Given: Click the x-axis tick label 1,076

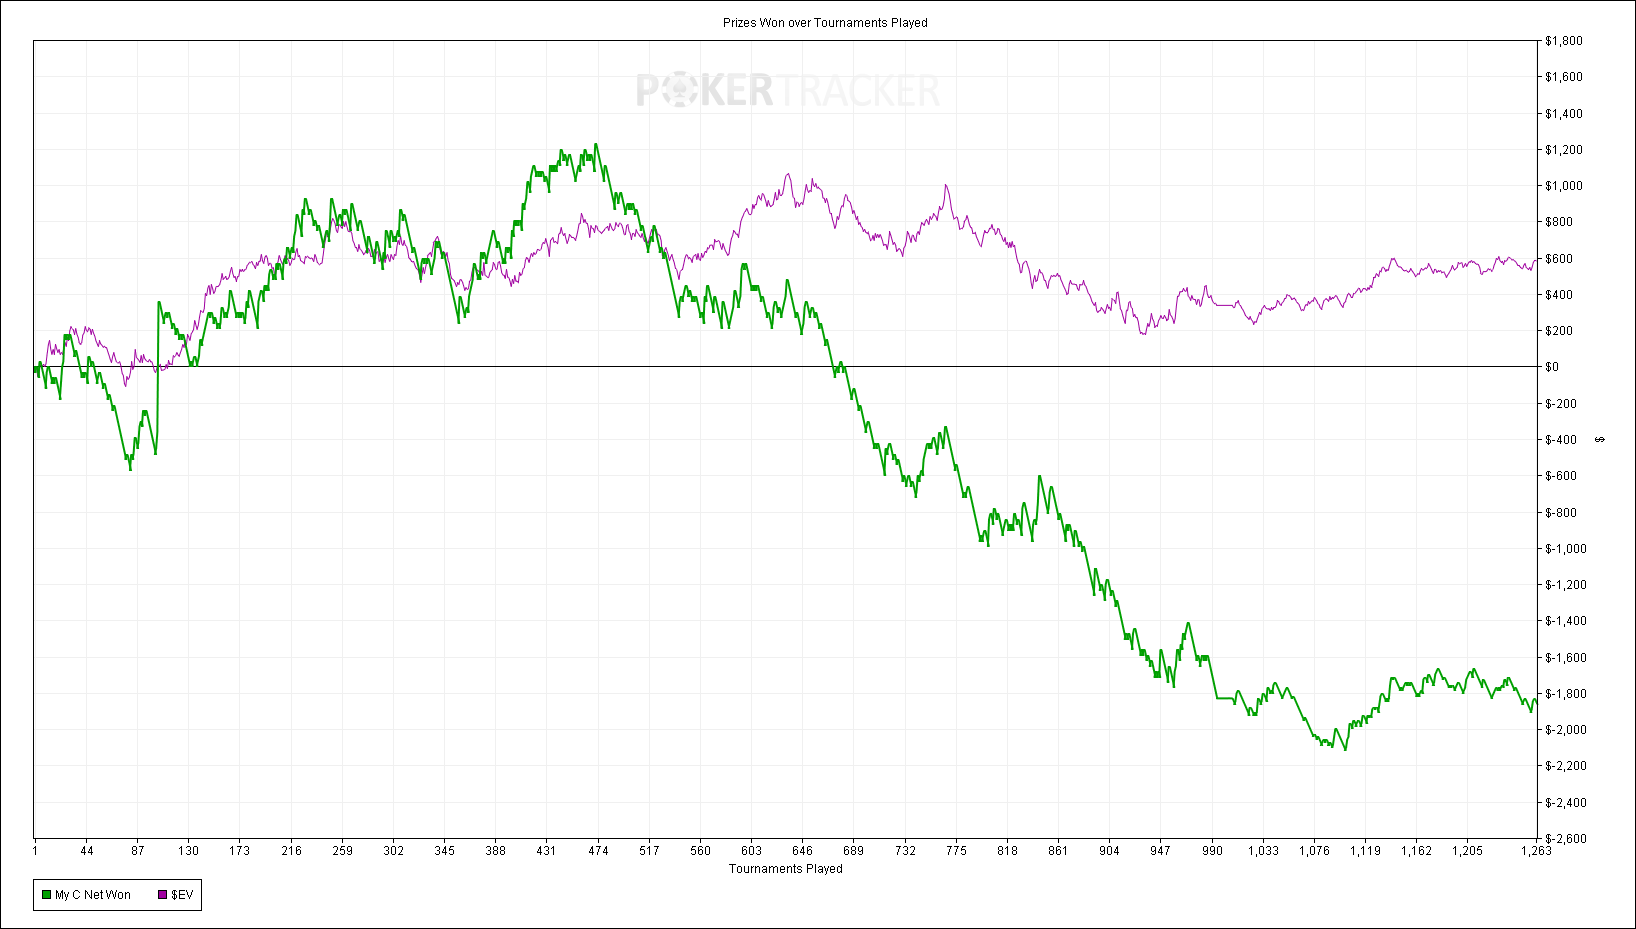Looking at the screenshot, I should click(1315, 851).
